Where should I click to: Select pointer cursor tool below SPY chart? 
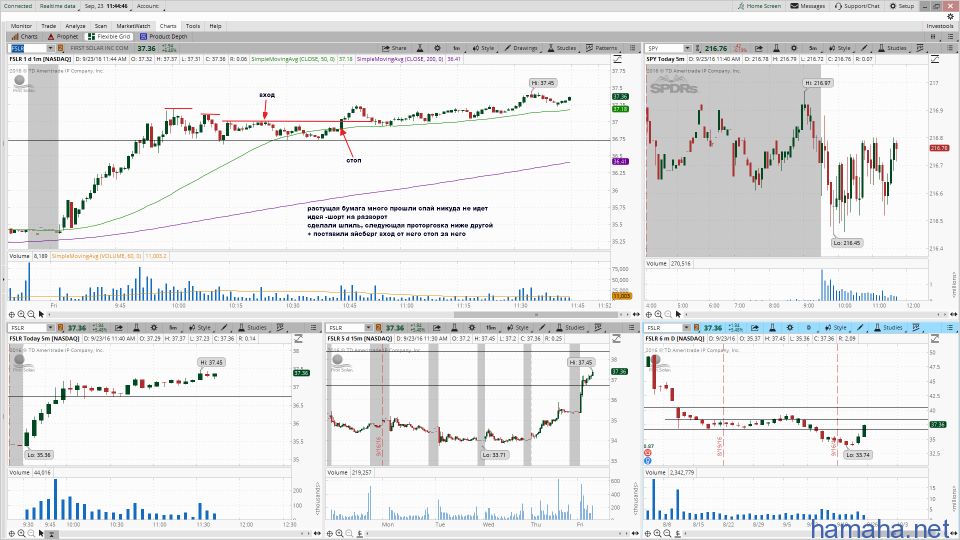pyautogui.click(x=678, y=314)
